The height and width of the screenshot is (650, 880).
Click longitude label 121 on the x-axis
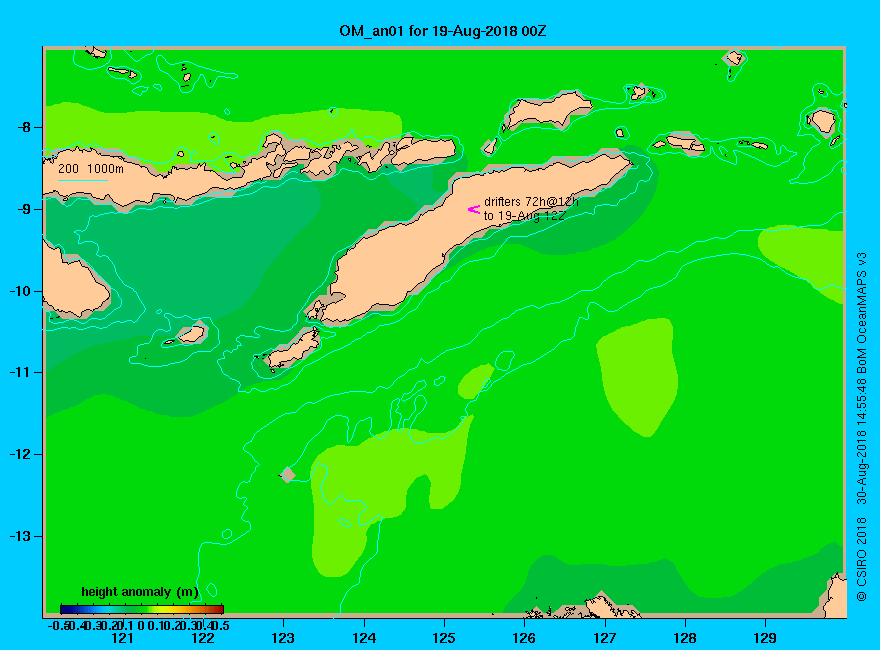point(122,638)
